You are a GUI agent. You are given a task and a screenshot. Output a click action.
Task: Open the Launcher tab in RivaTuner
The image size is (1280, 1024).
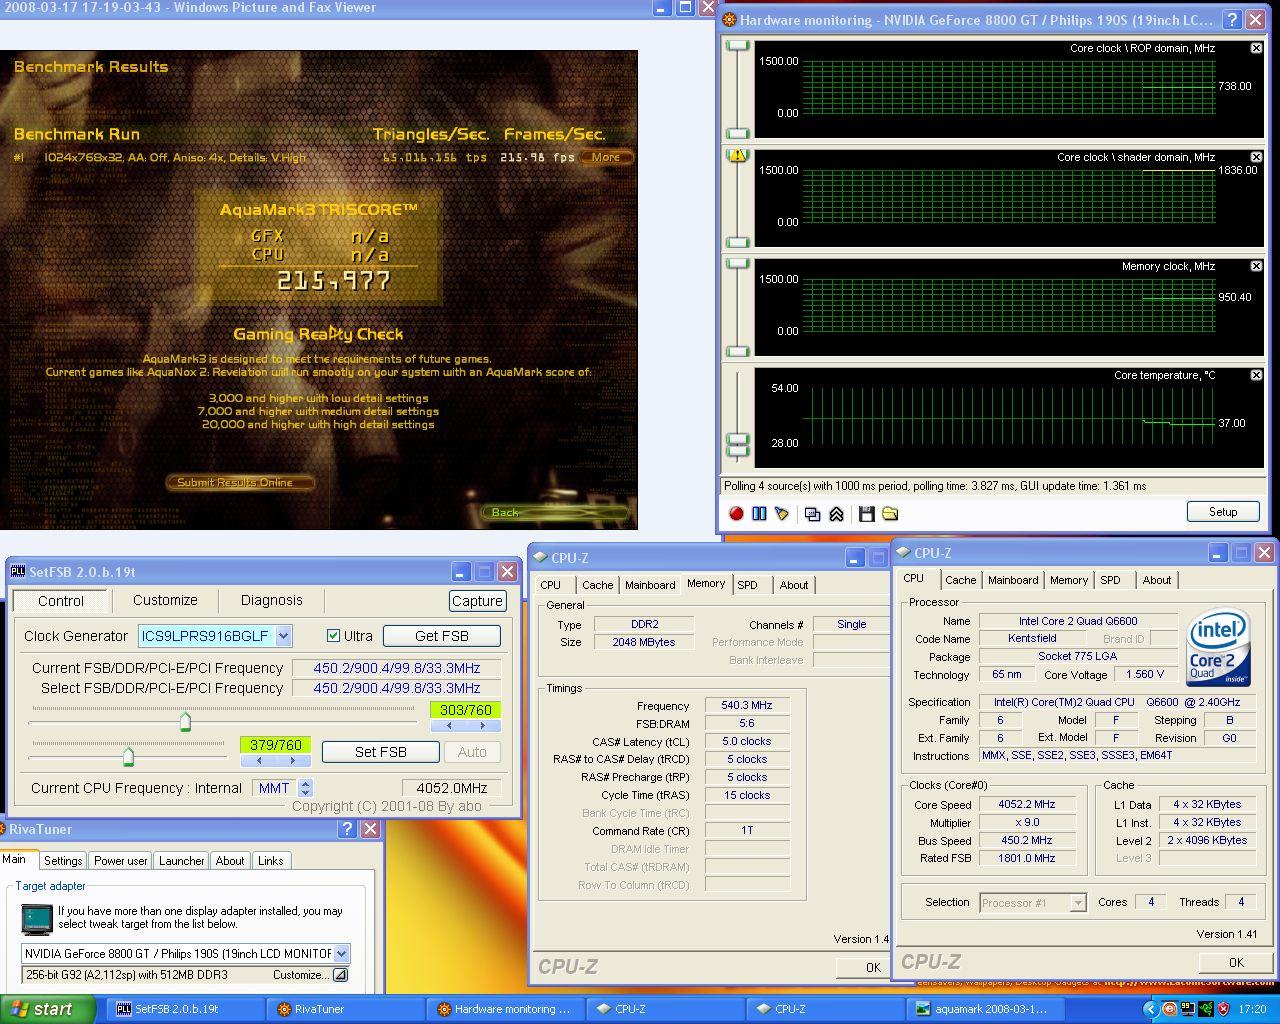pos(182,861)
